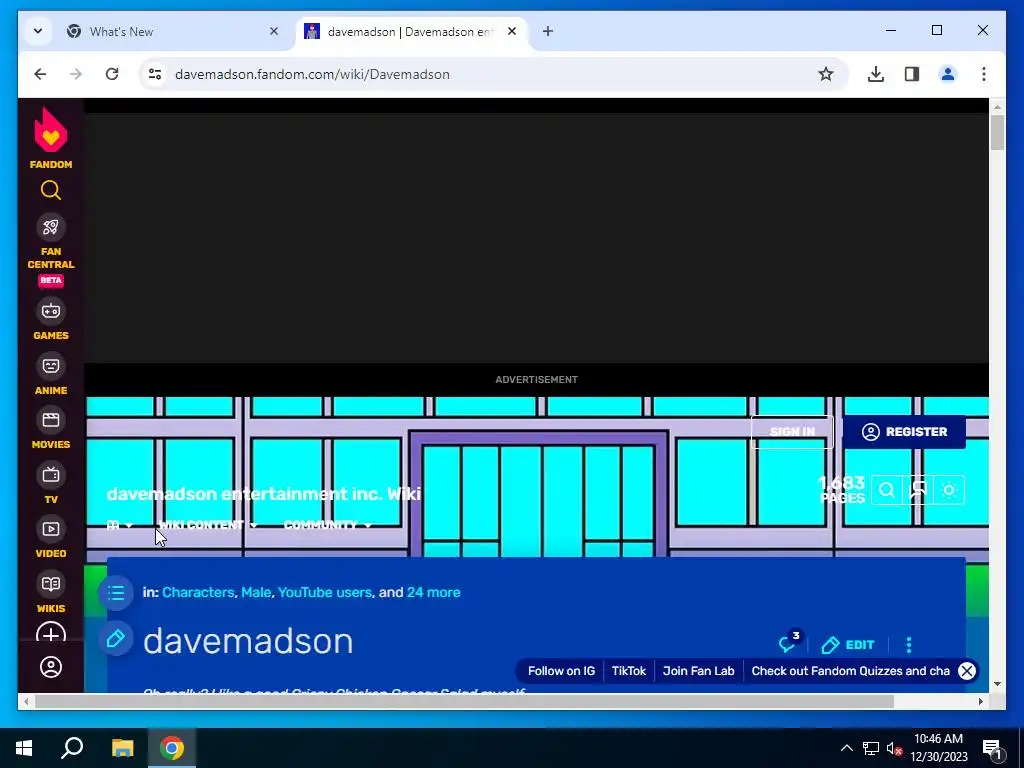Open Chrome profile avatar
1024x768 pixels.
(x=948, y=74)
